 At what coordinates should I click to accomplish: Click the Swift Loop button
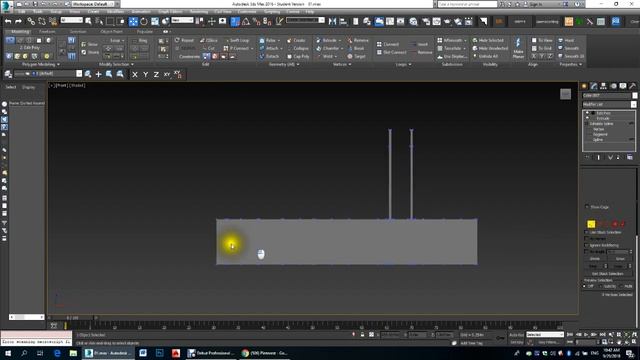point(237,40)
